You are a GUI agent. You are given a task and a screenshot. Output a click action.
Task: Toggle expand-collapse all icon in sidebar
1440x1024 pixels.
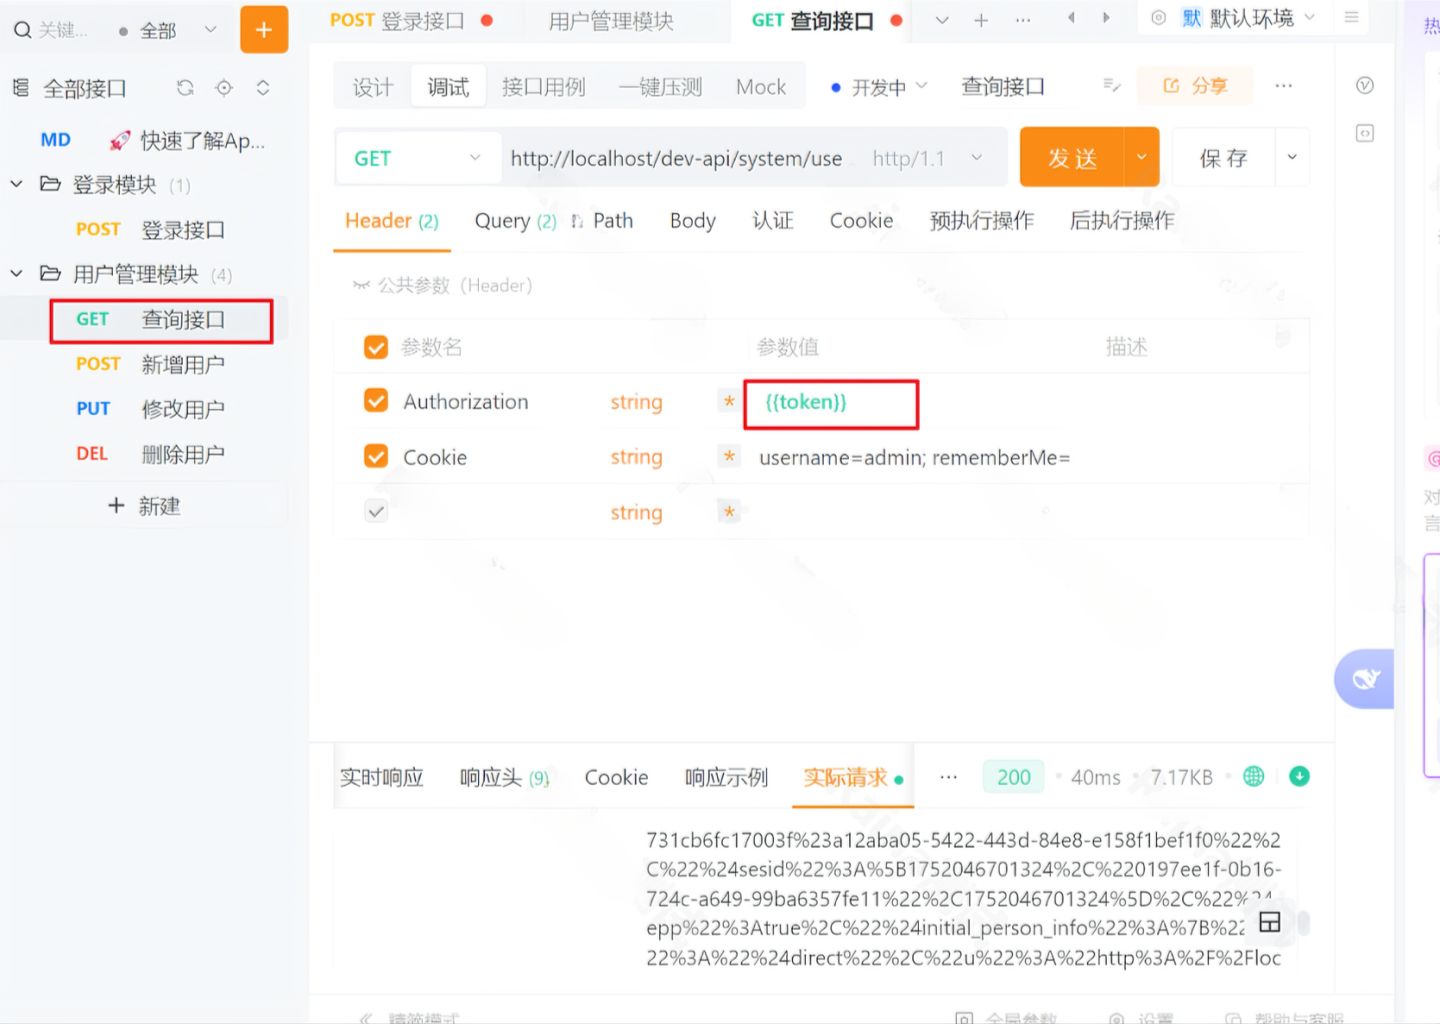(263, 88)
